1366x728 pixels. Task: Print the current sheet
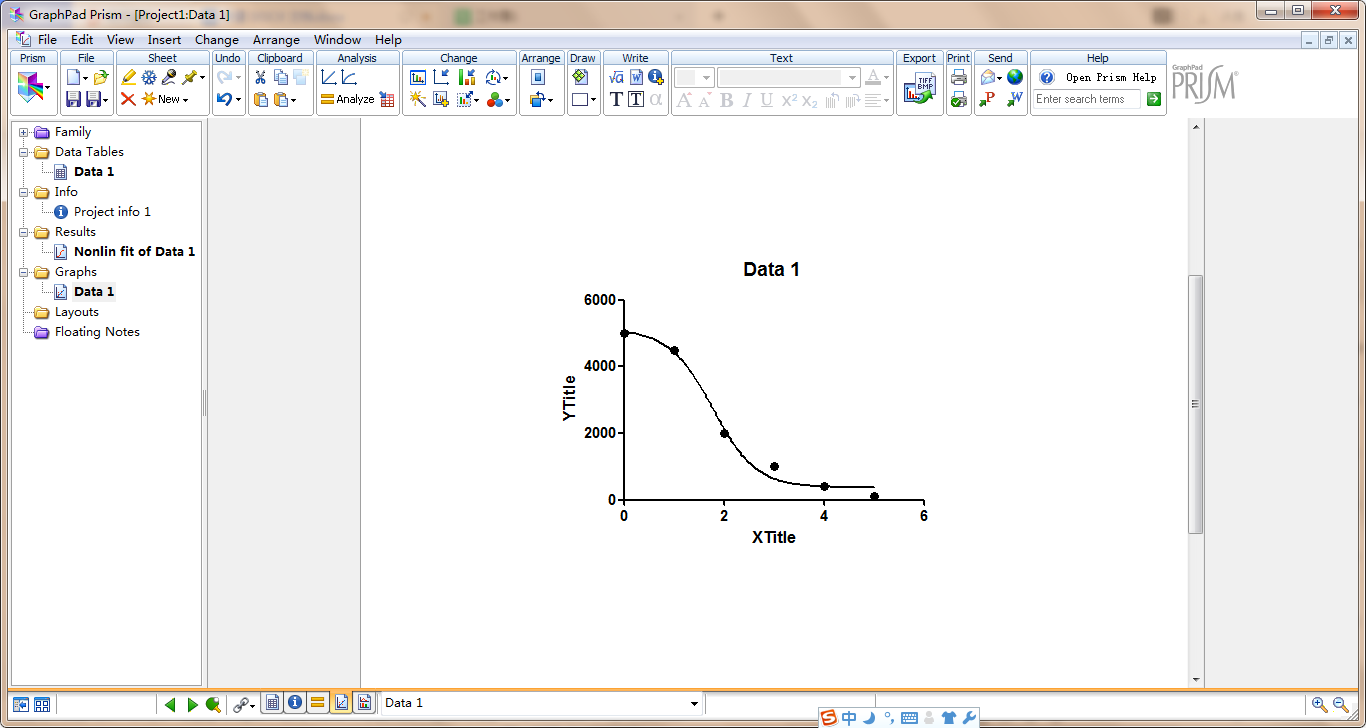coord(959,77)
